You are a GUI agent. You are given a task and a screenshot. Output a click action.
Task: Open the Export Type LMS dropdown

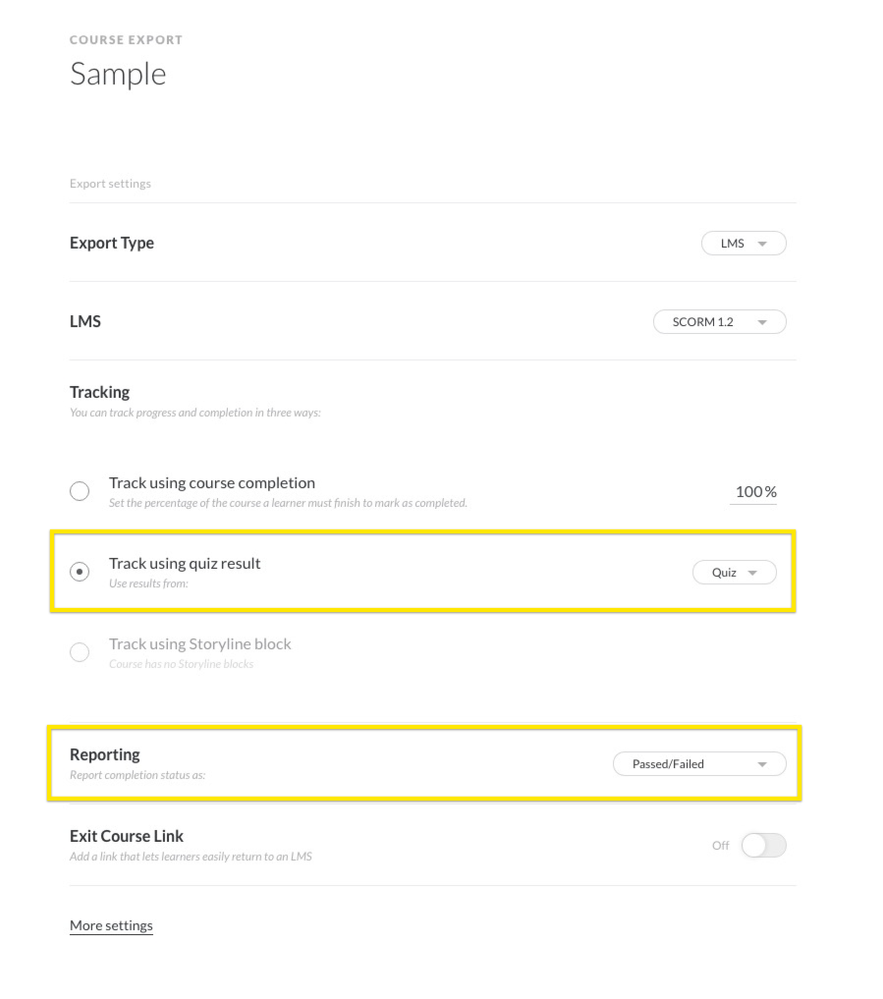[x=743, y=243]
